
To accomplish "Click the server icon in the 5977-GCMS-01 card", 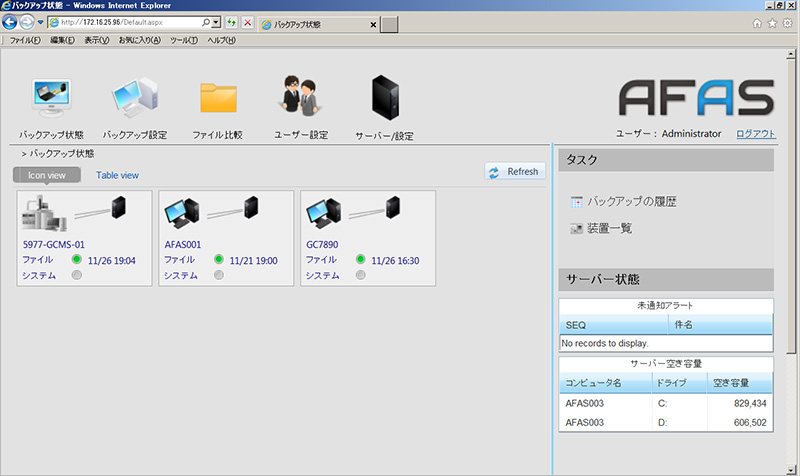I will [x=118, y=207].
